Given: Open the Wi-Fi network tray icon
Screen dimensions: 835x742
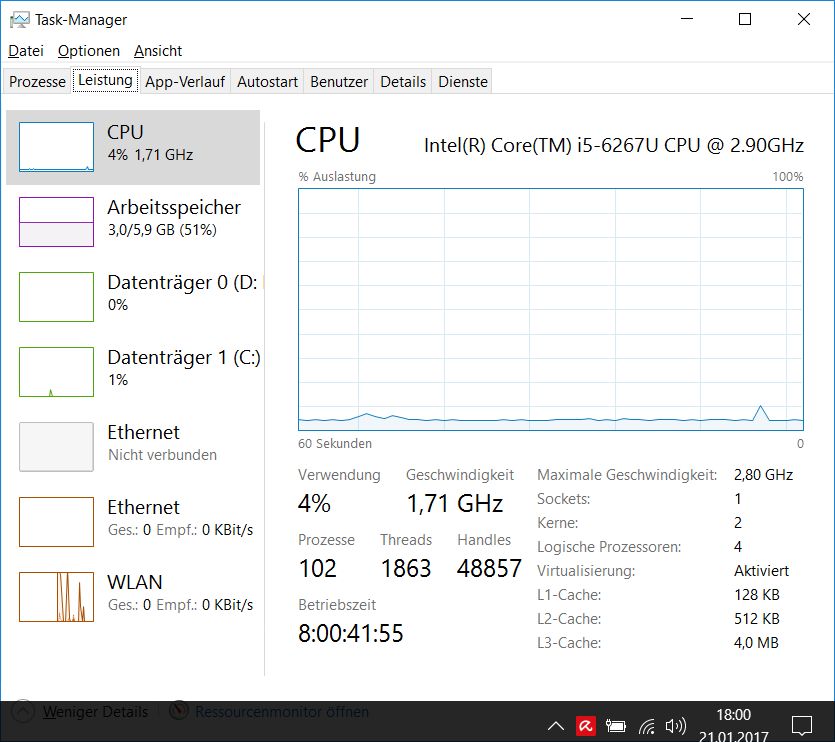Looking at the screenshot, I should pos(647,727).
